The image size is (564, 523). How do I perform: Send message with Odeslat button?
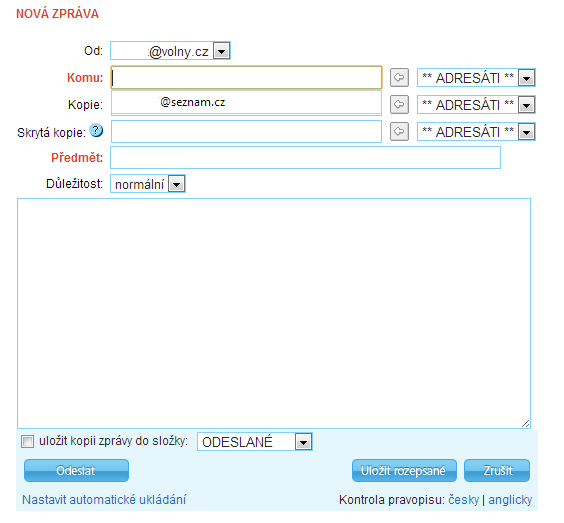(x=76, y=470)
